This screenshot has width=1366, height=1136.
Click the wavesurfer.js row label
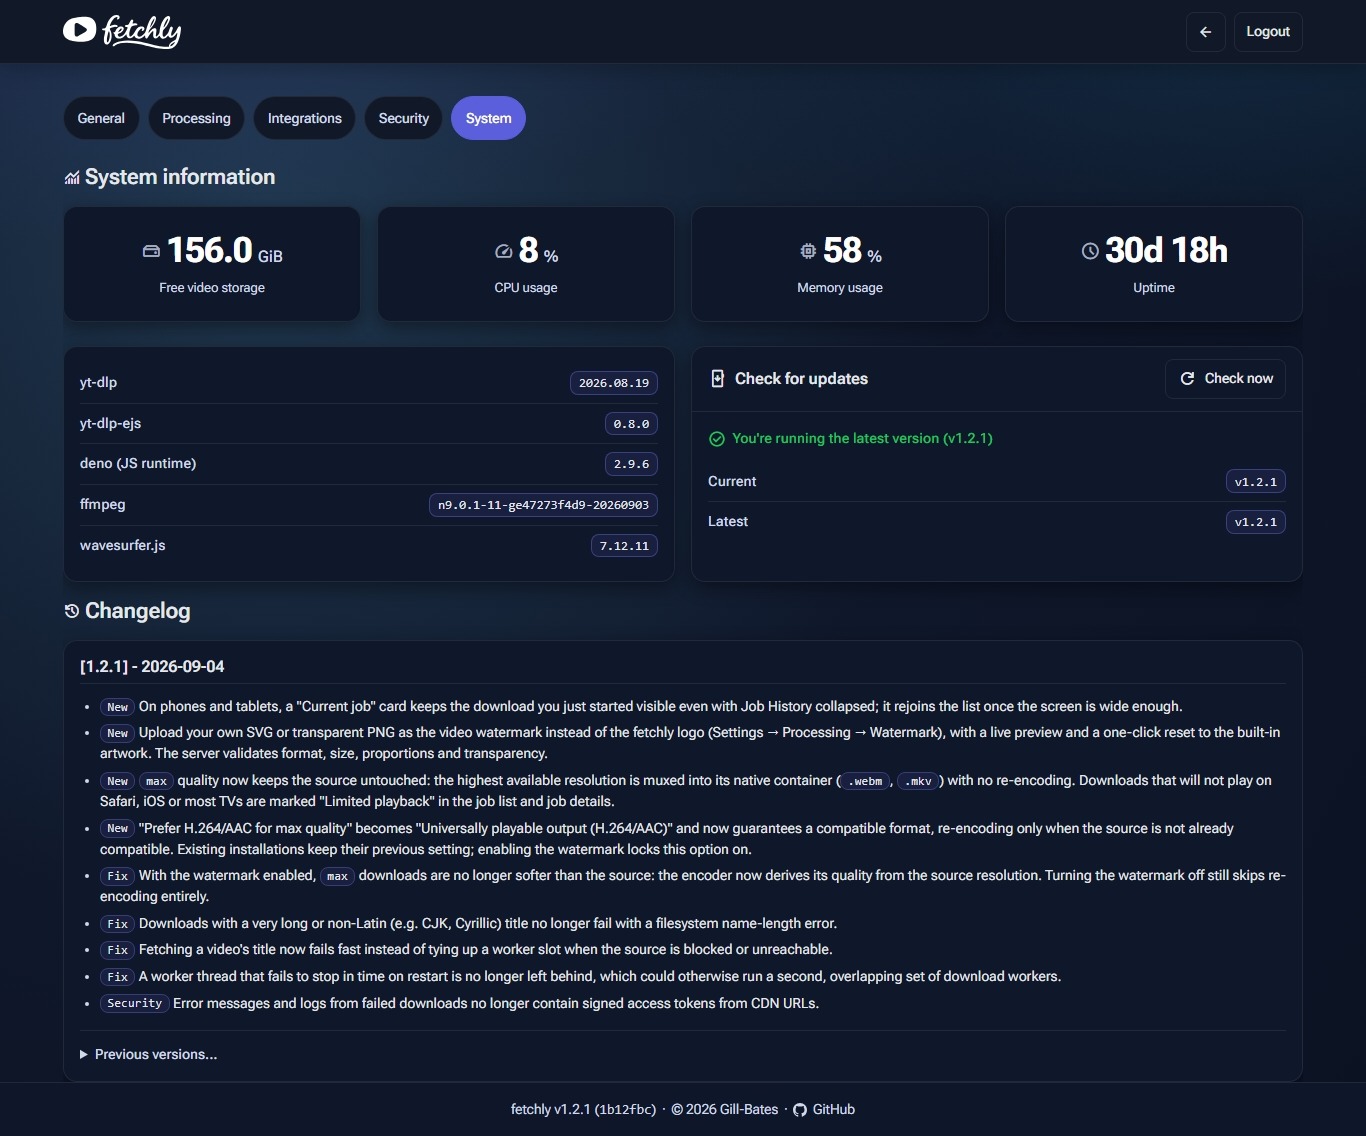123,546
